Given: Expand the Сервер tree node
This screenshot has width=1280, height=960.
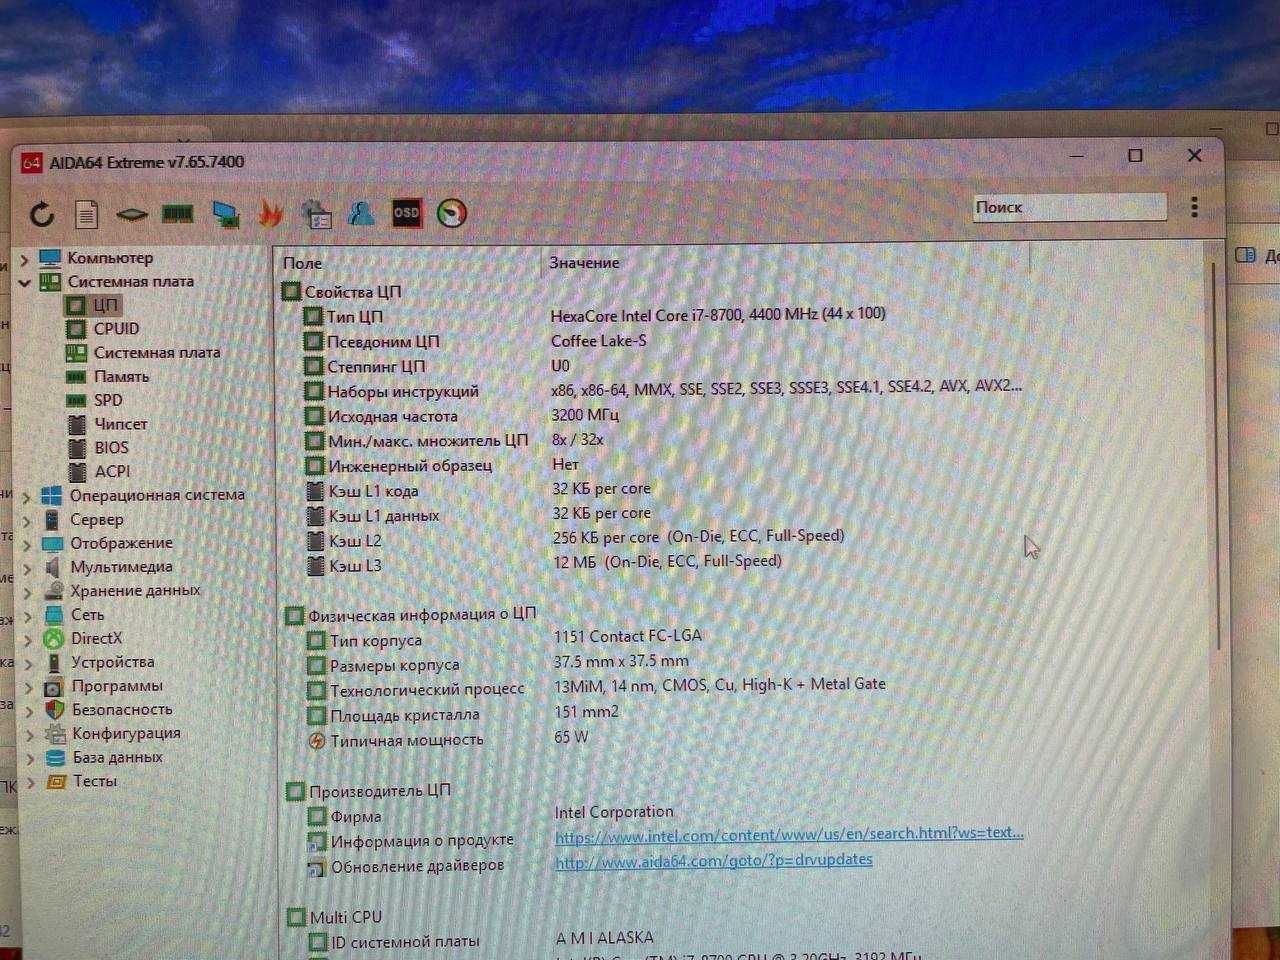Looking at the screenshot, I should (27, 520).
